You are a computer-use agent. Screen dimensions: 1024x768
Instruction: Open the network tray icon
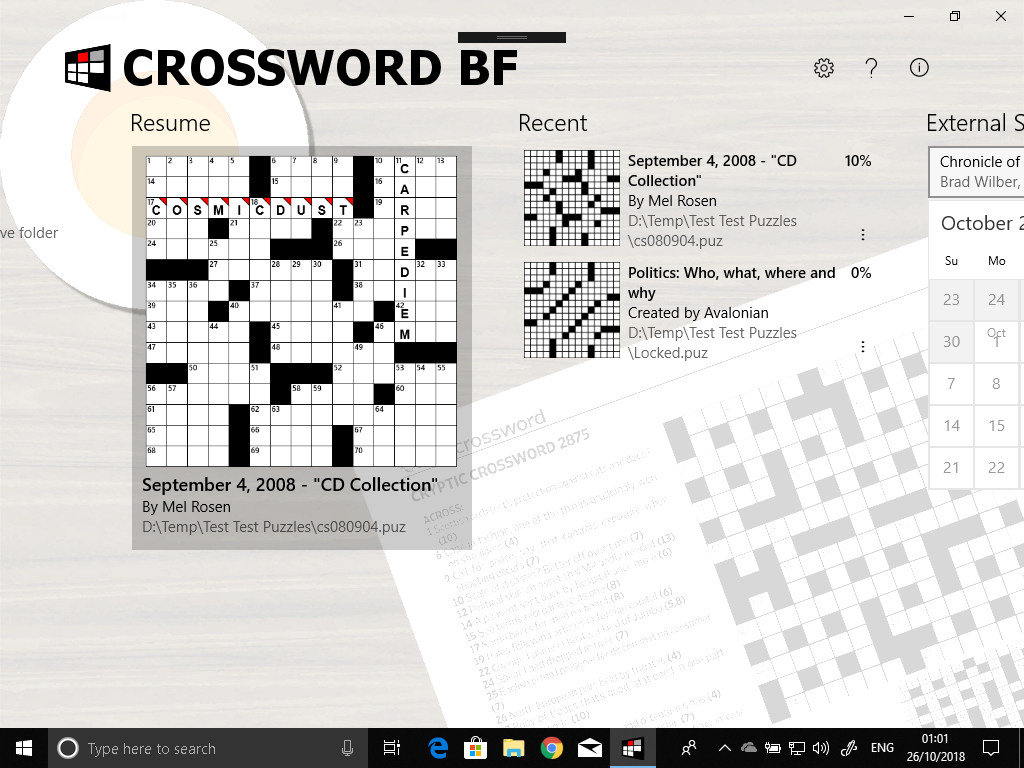796,748
